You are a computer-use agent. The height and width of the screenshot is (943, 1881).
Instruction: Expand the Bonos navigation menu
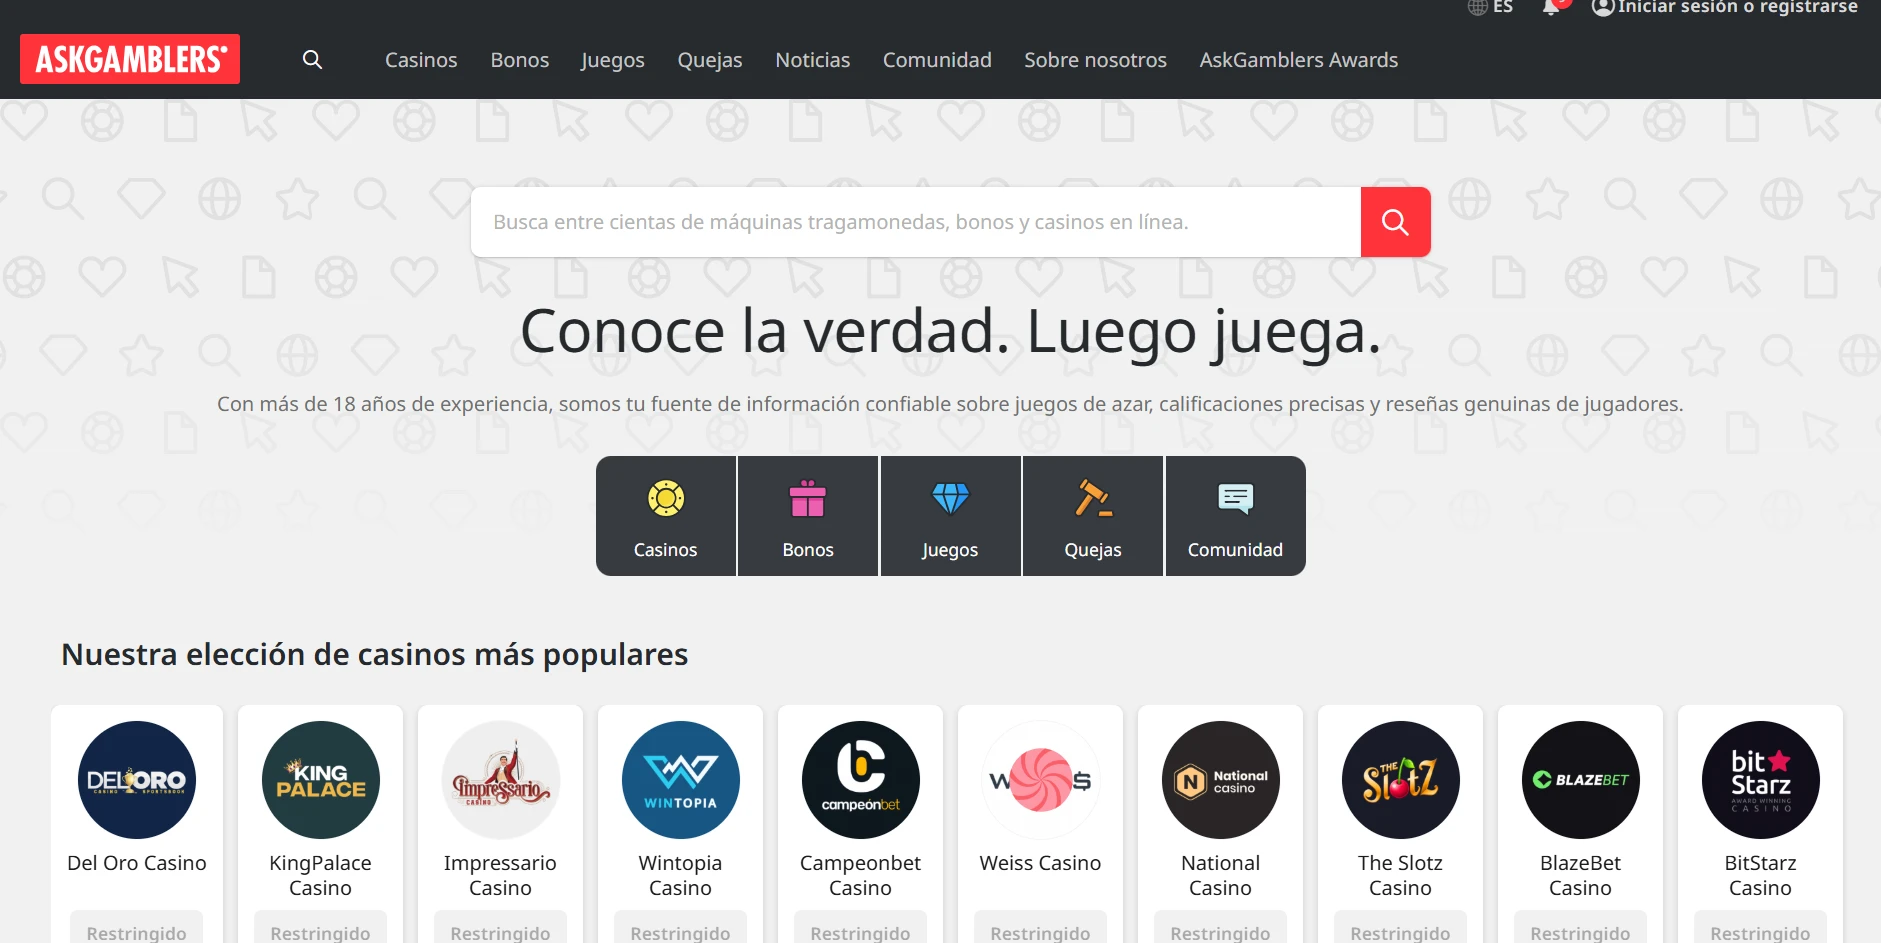click(x=519, y=60)
